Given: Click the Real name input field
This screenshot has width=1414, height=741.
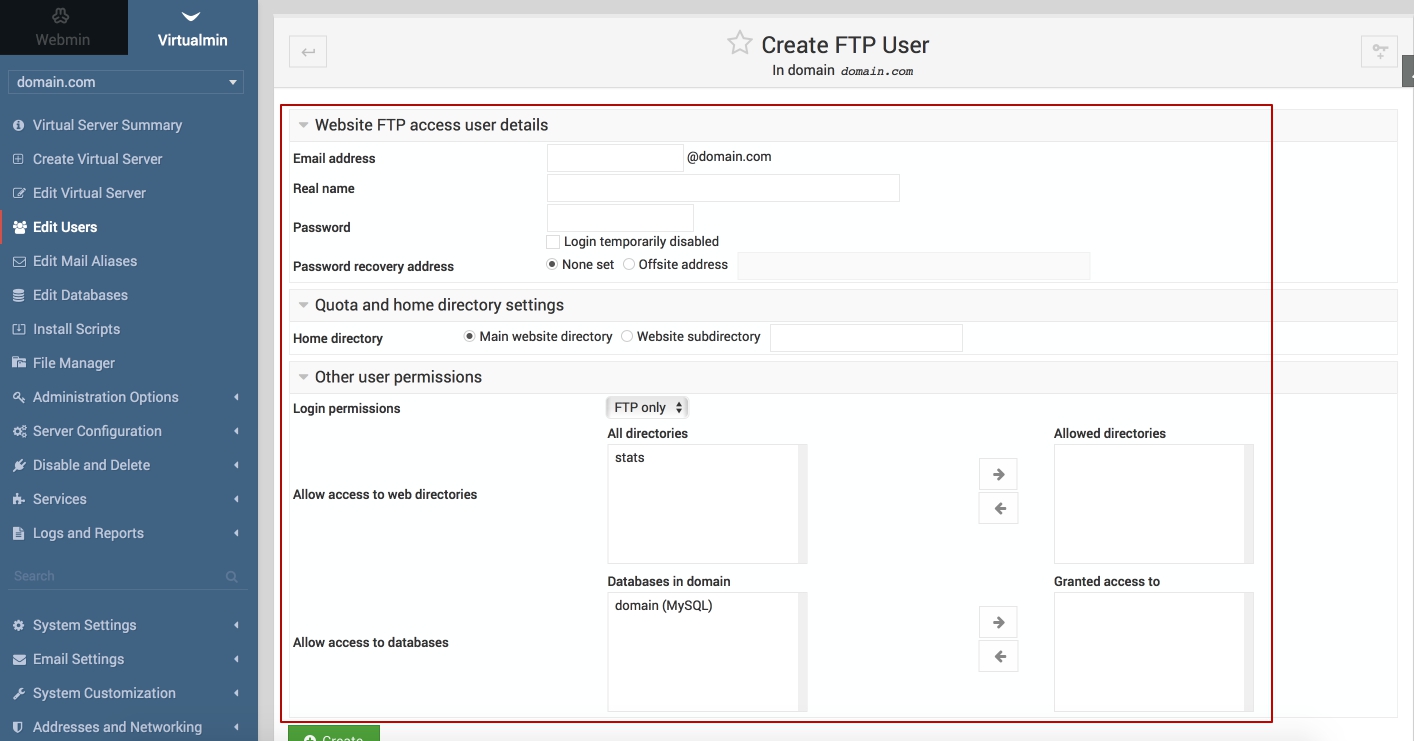Looking at the screenshot, I should point(722,188).
